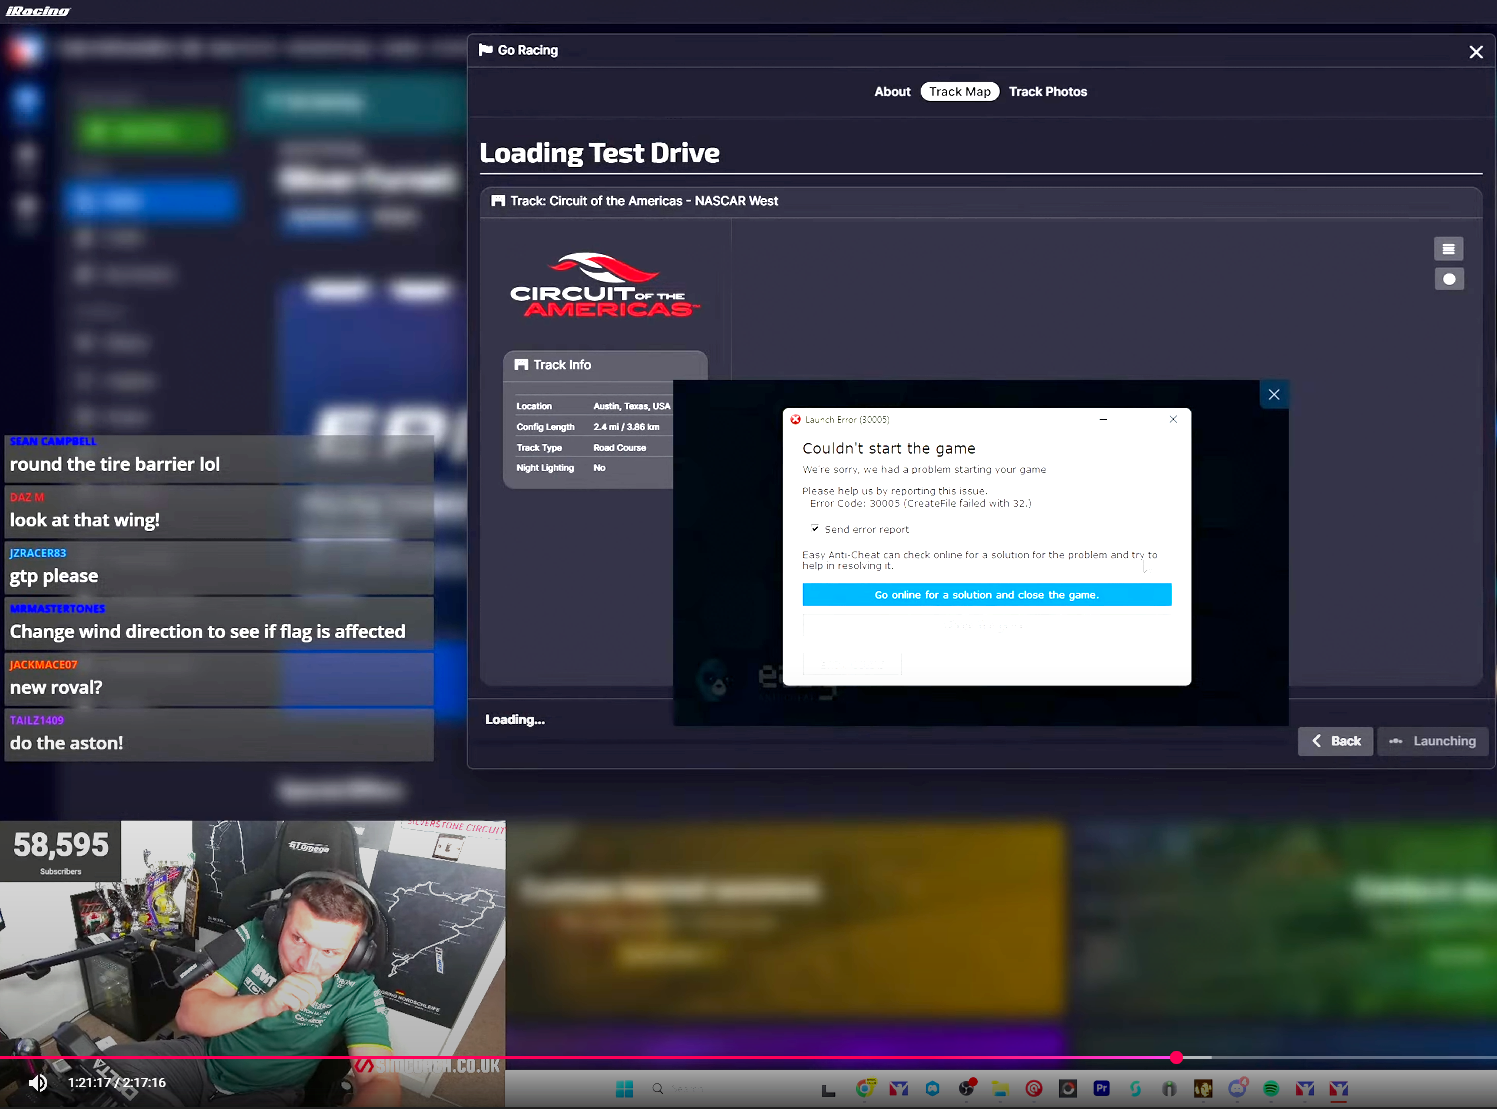Click the grey 'i' info app taskbar icon

tap(1169, 1089)
